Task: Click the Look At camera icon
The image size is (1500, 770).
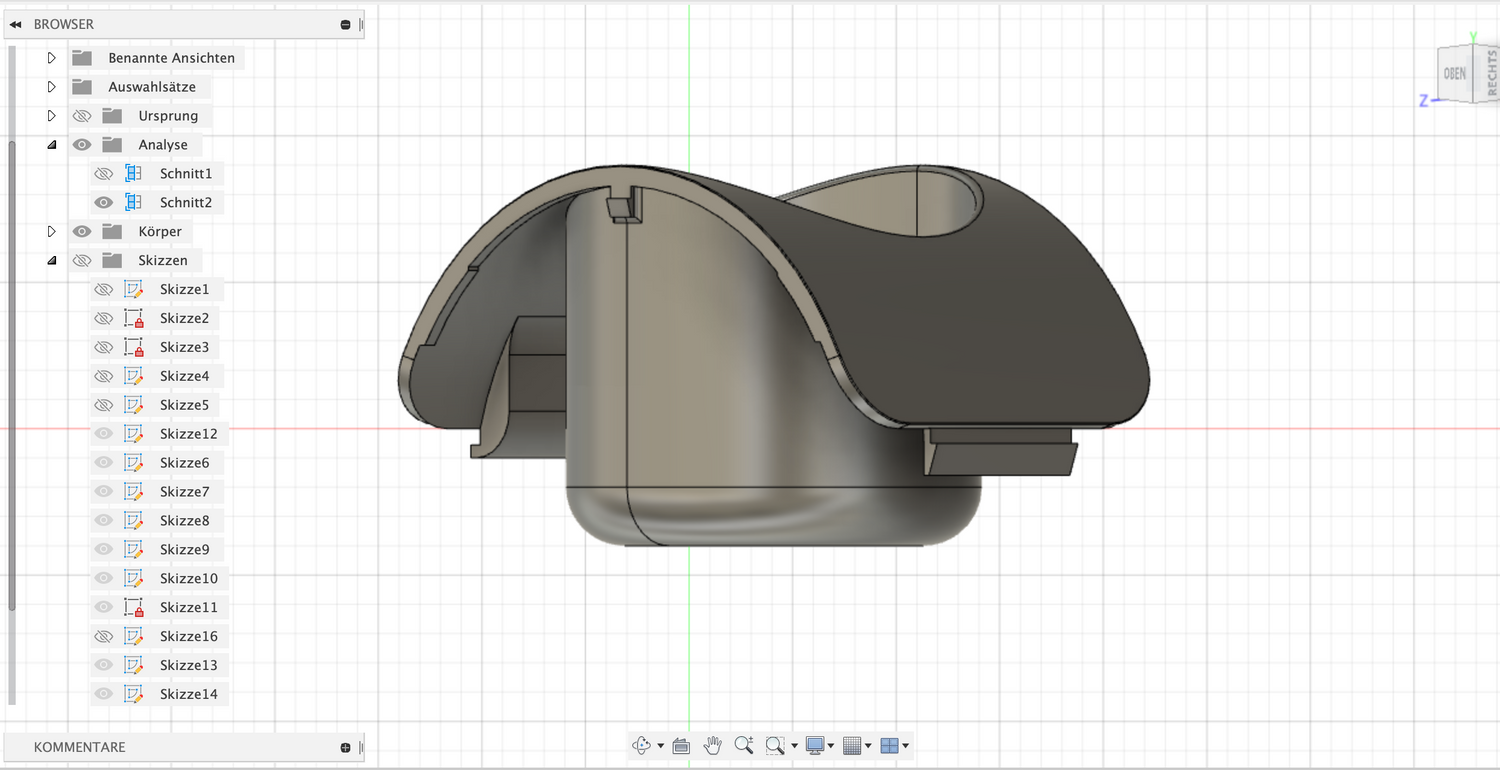Action: coord(681,746)
